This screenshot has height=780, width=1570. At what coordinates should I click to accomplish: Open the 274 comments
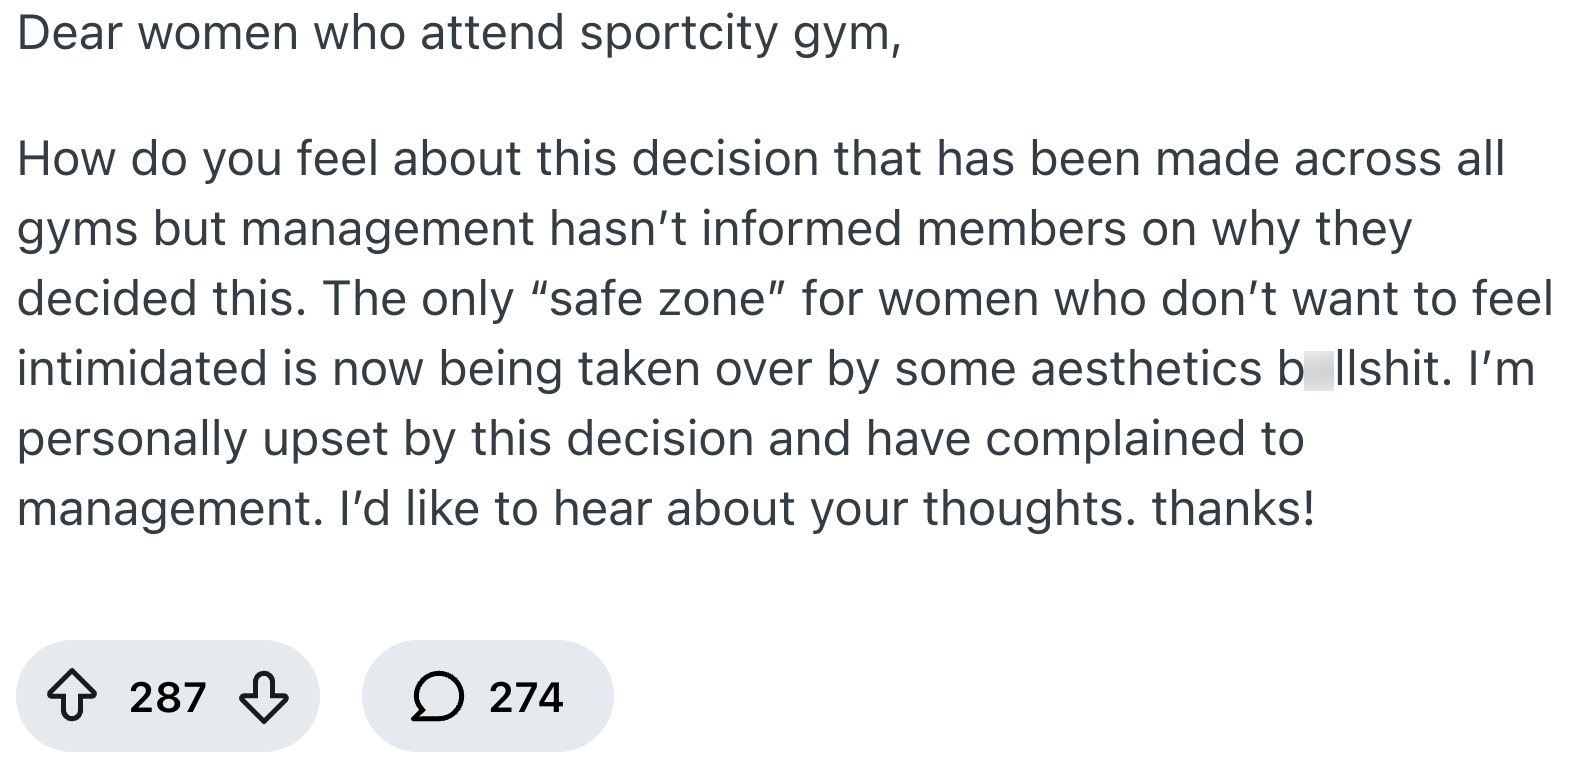click(x=526, y=697)
